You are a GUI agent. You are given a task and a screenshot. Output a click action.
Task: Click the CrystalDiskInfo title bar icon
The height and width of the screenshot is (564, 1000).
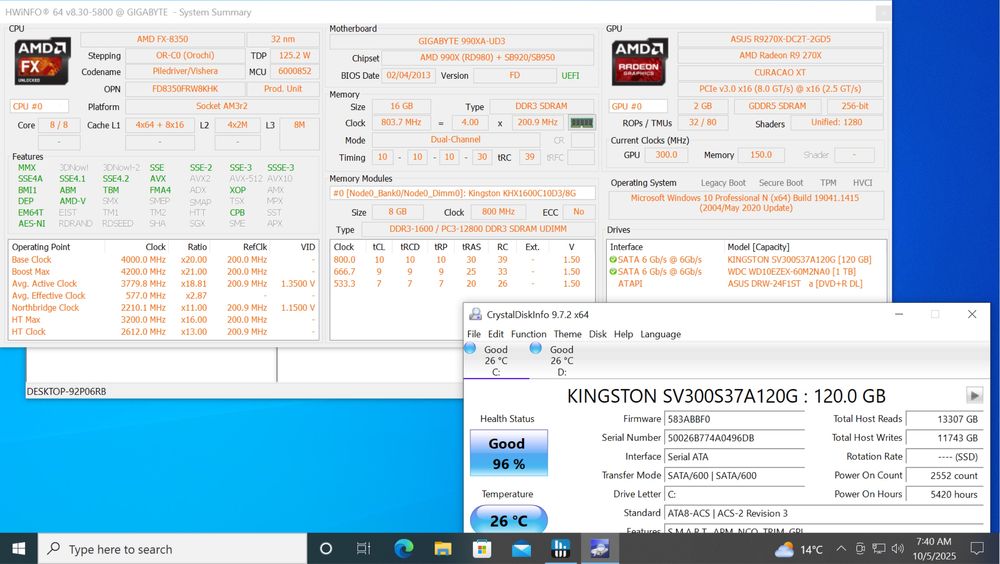(x=475, y=314)
